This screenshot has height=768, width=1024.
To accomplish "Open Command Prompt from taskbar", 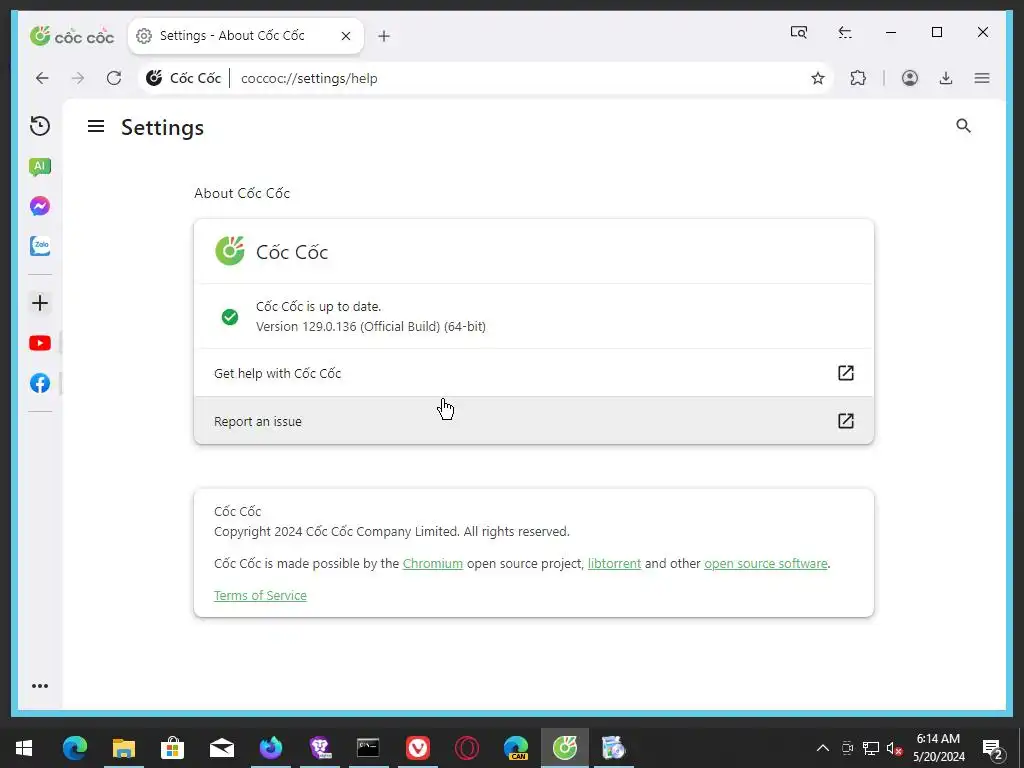I will (x=368, y=748).
